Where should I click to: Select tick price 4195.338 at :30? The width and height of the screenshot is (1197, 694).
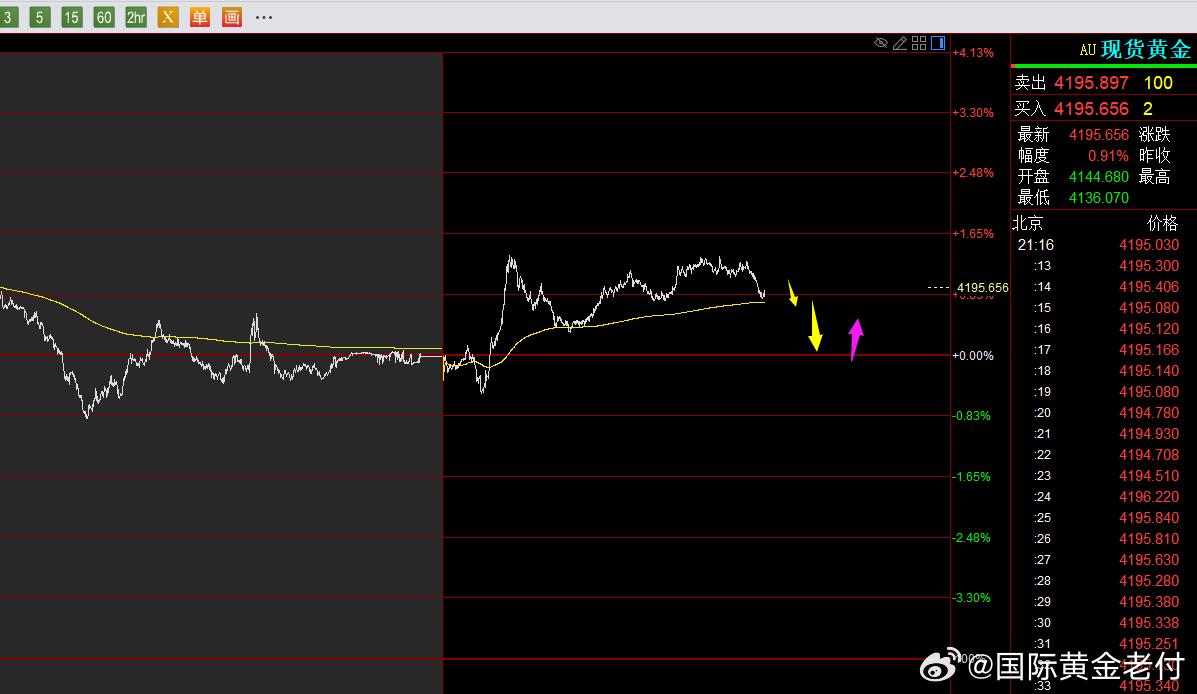click(1149, 623)
